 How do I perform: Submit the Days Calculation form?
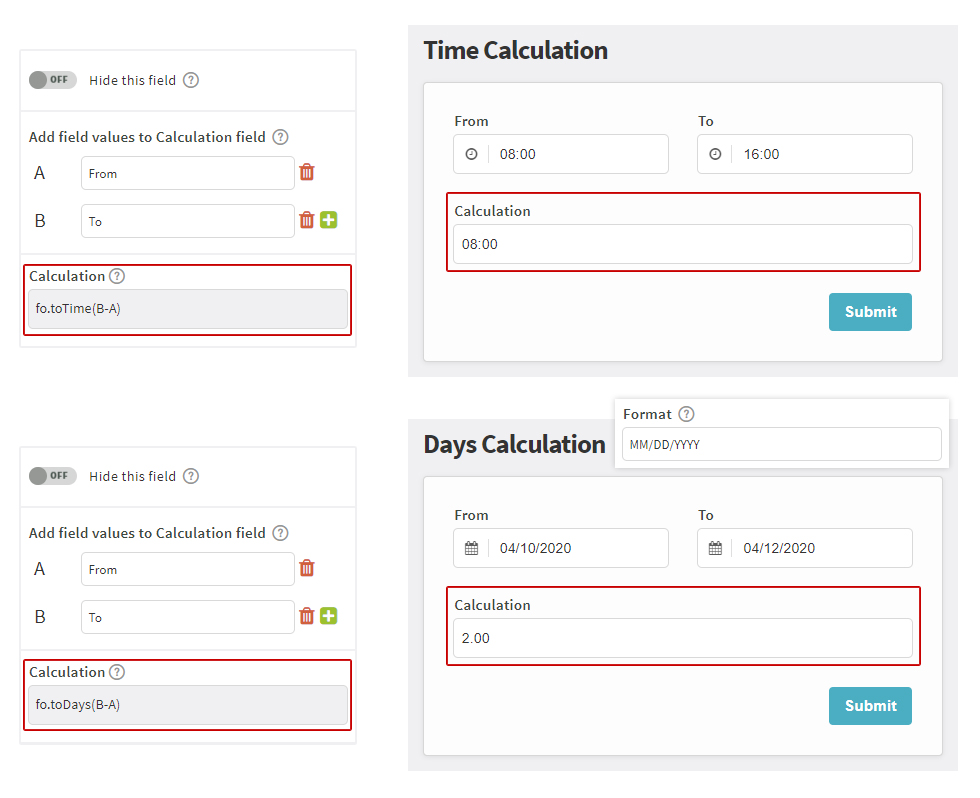pyautogui.click(x=870, y=705)
